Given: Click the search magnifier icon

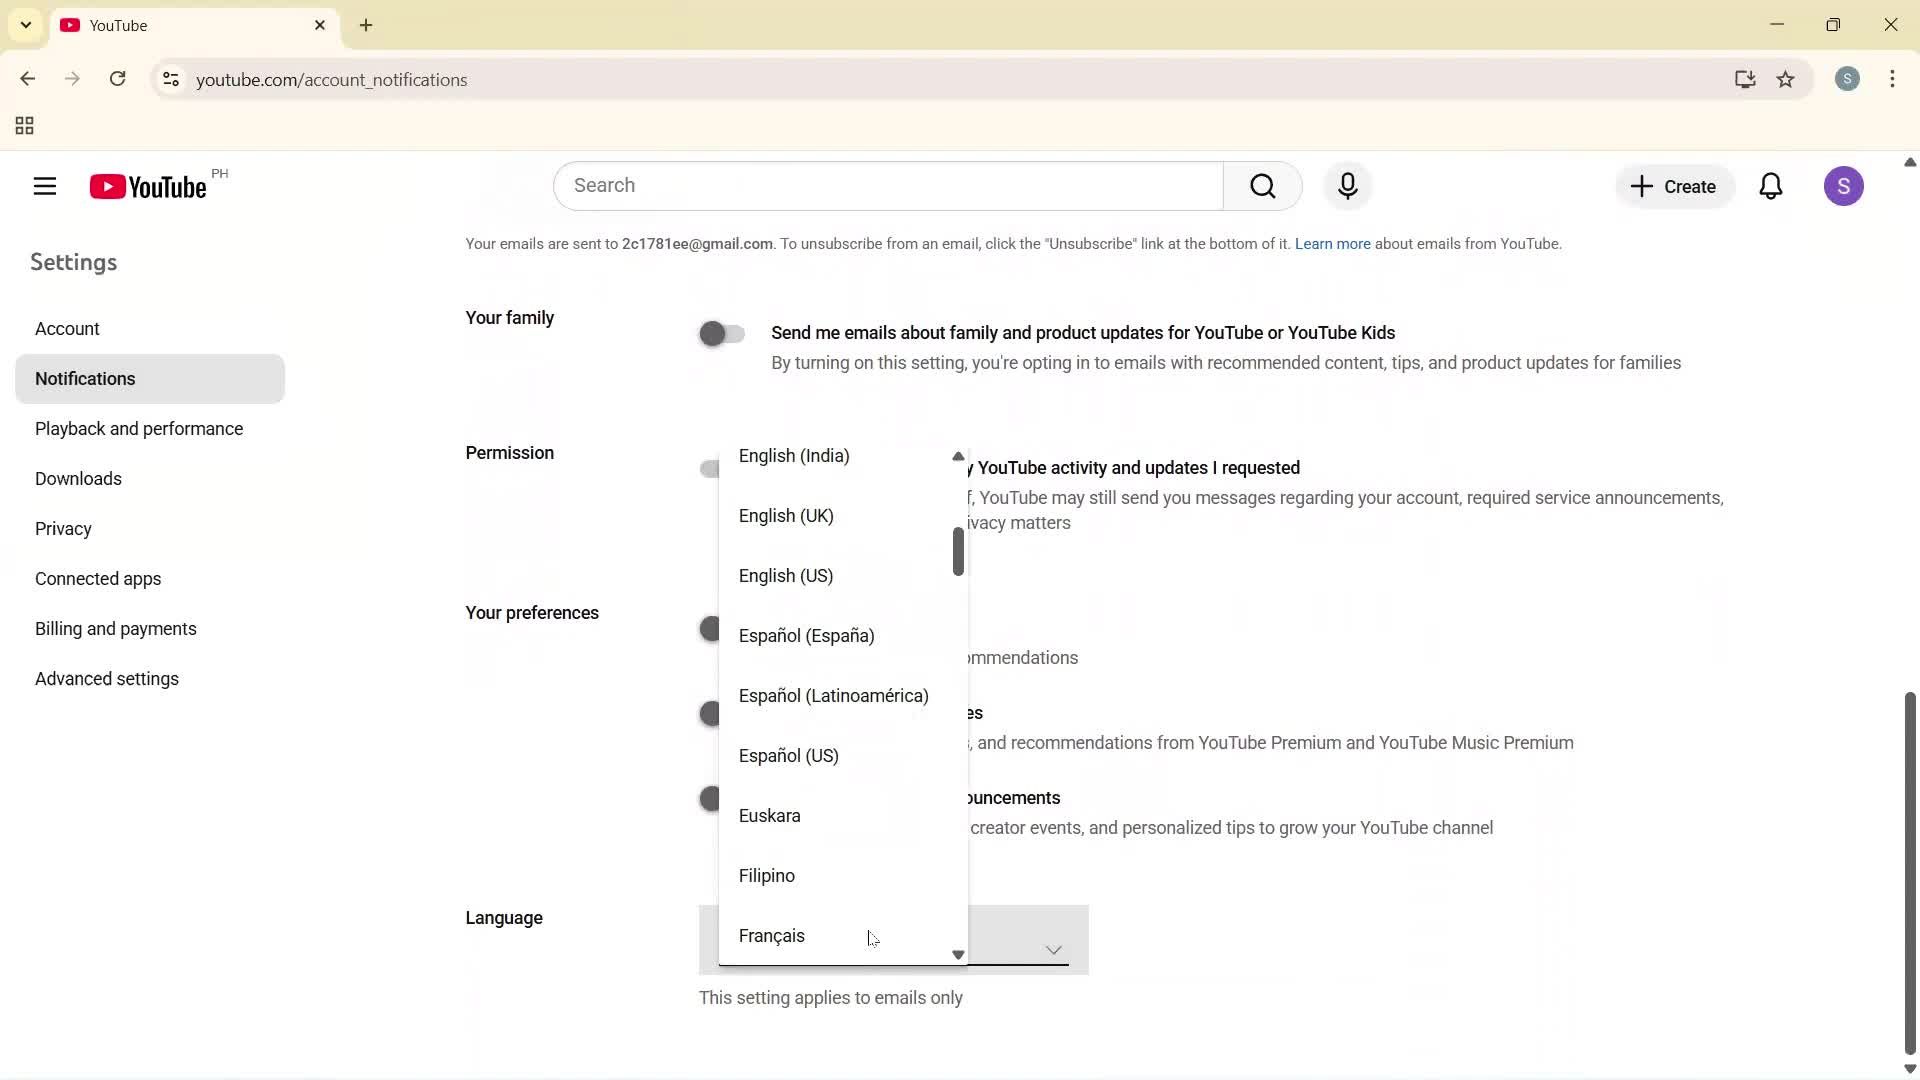Looking at the screenshot, I should pos(1263,186).
